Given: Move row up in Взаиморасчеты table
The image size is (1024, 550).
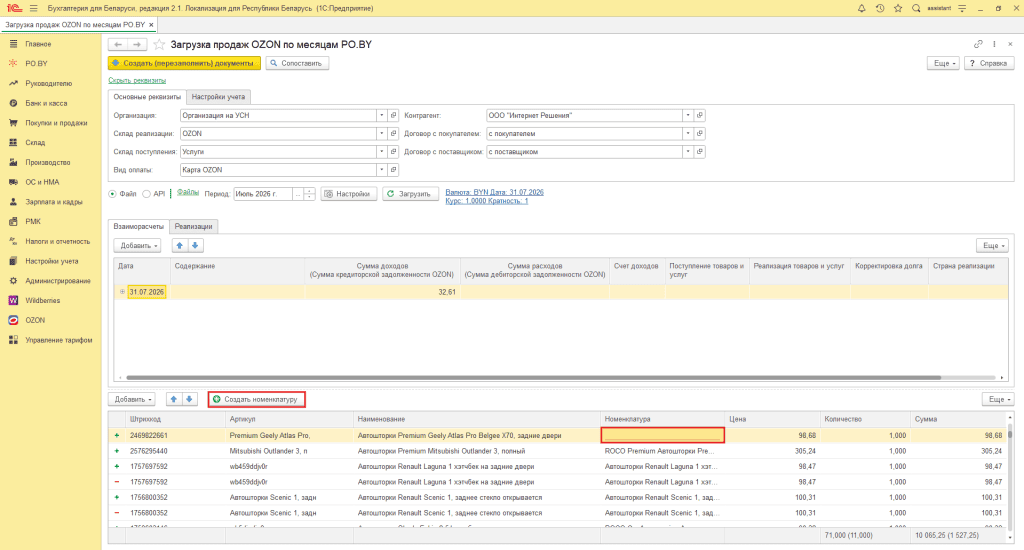Looking at the screenshot, I should pos(180,246).
